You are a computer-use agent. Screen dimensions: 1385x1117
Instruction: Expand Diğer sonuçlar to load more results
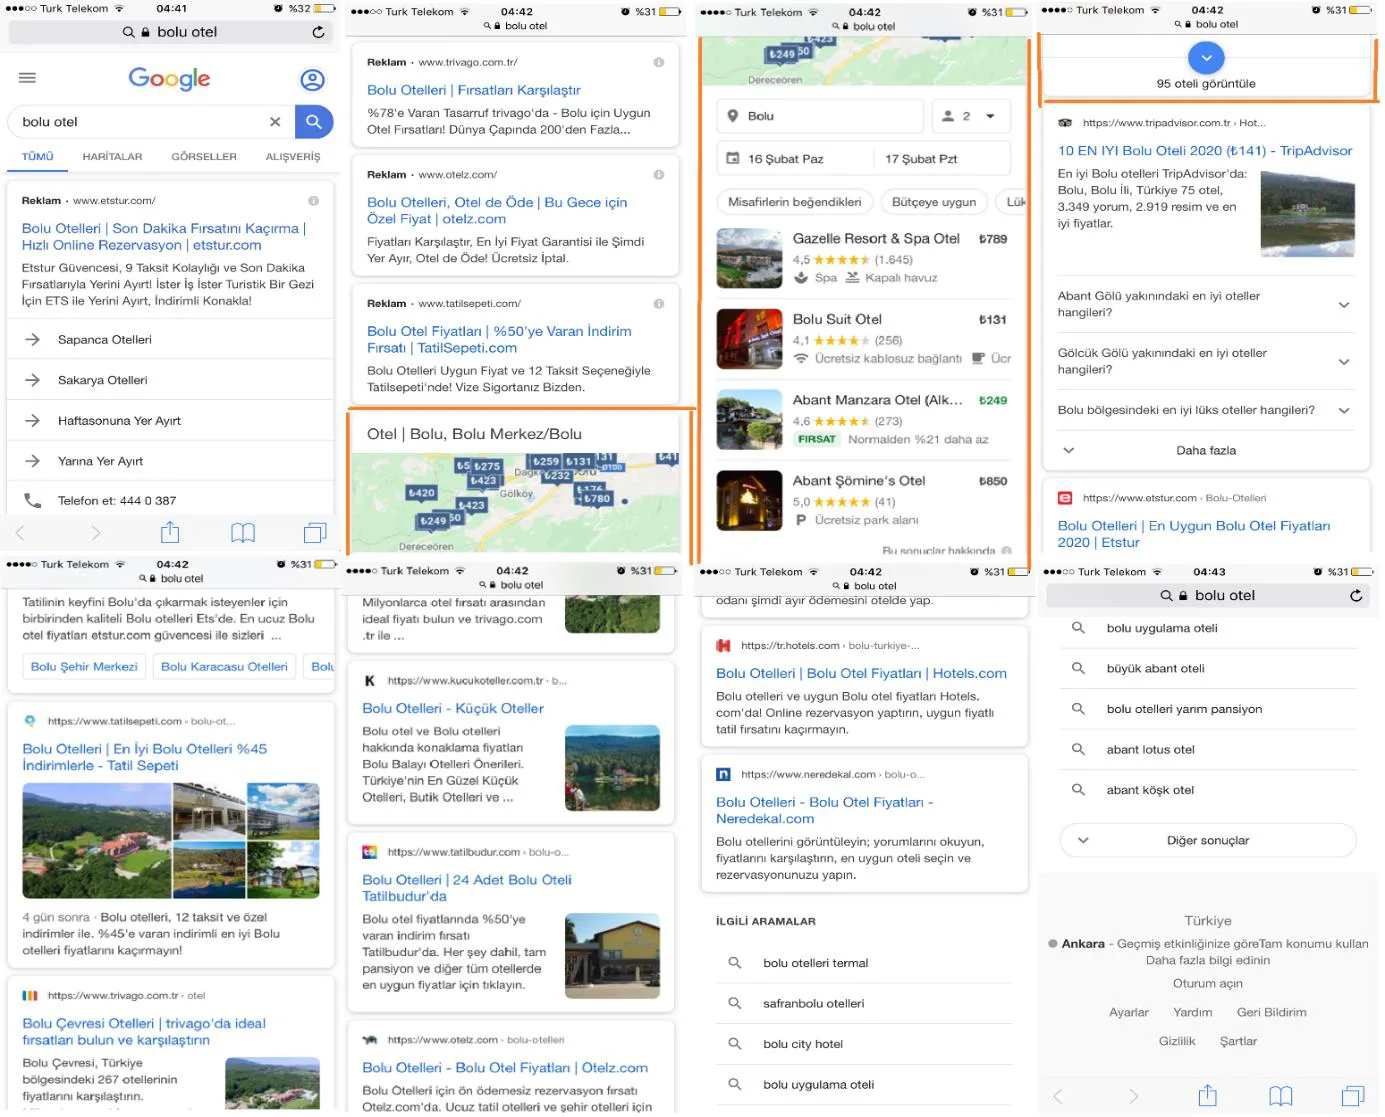click(1207, 840)
